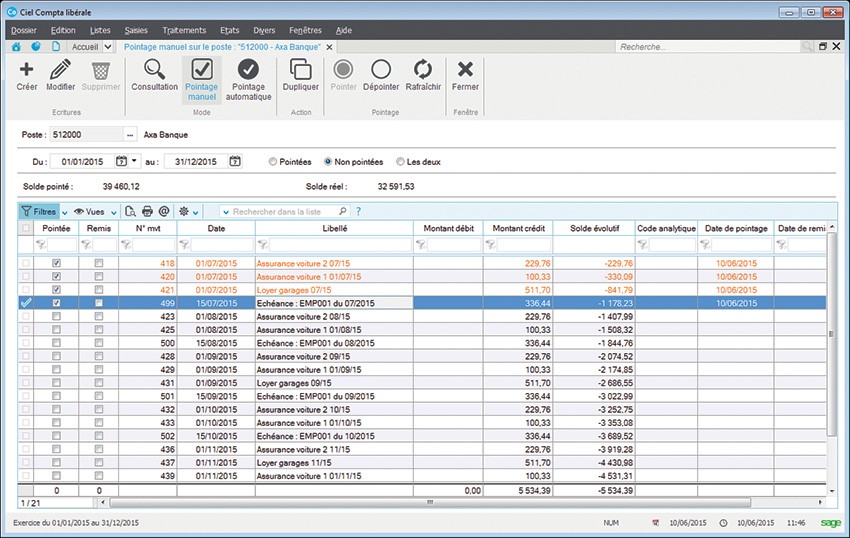
Task: Open the Vues dropdown arrow
Action: pyautogui.click(x=114, y=213)
